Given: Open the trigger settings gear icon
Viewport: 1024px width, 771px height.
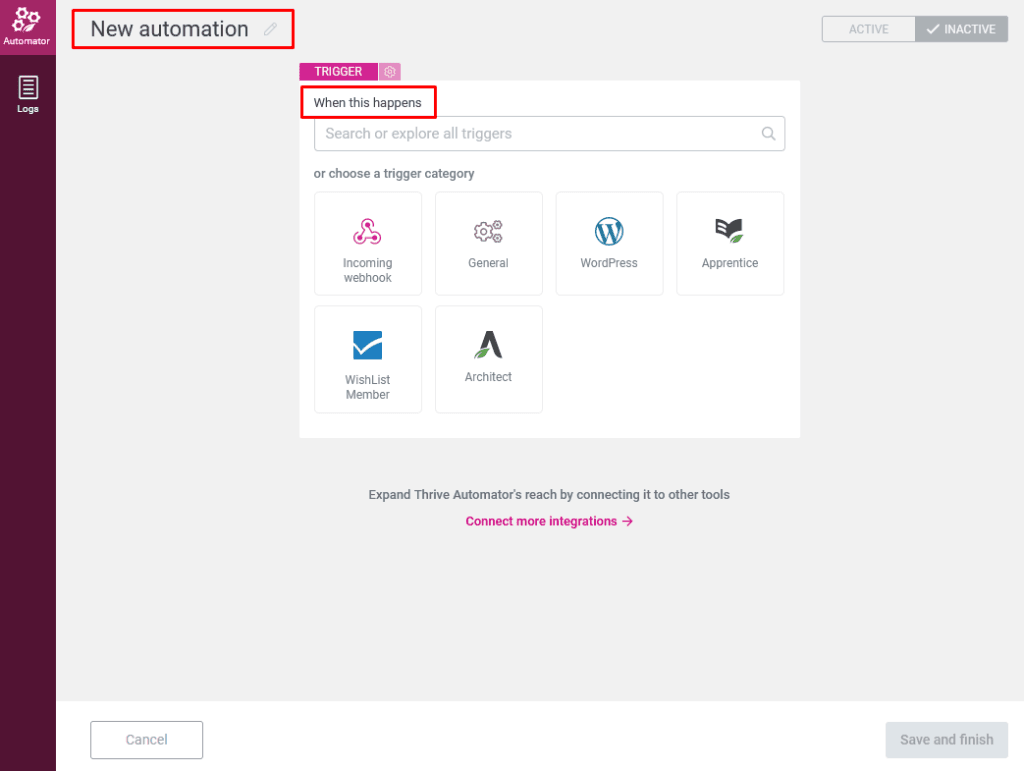Looking at the screenshot, I should coord(390,72).
